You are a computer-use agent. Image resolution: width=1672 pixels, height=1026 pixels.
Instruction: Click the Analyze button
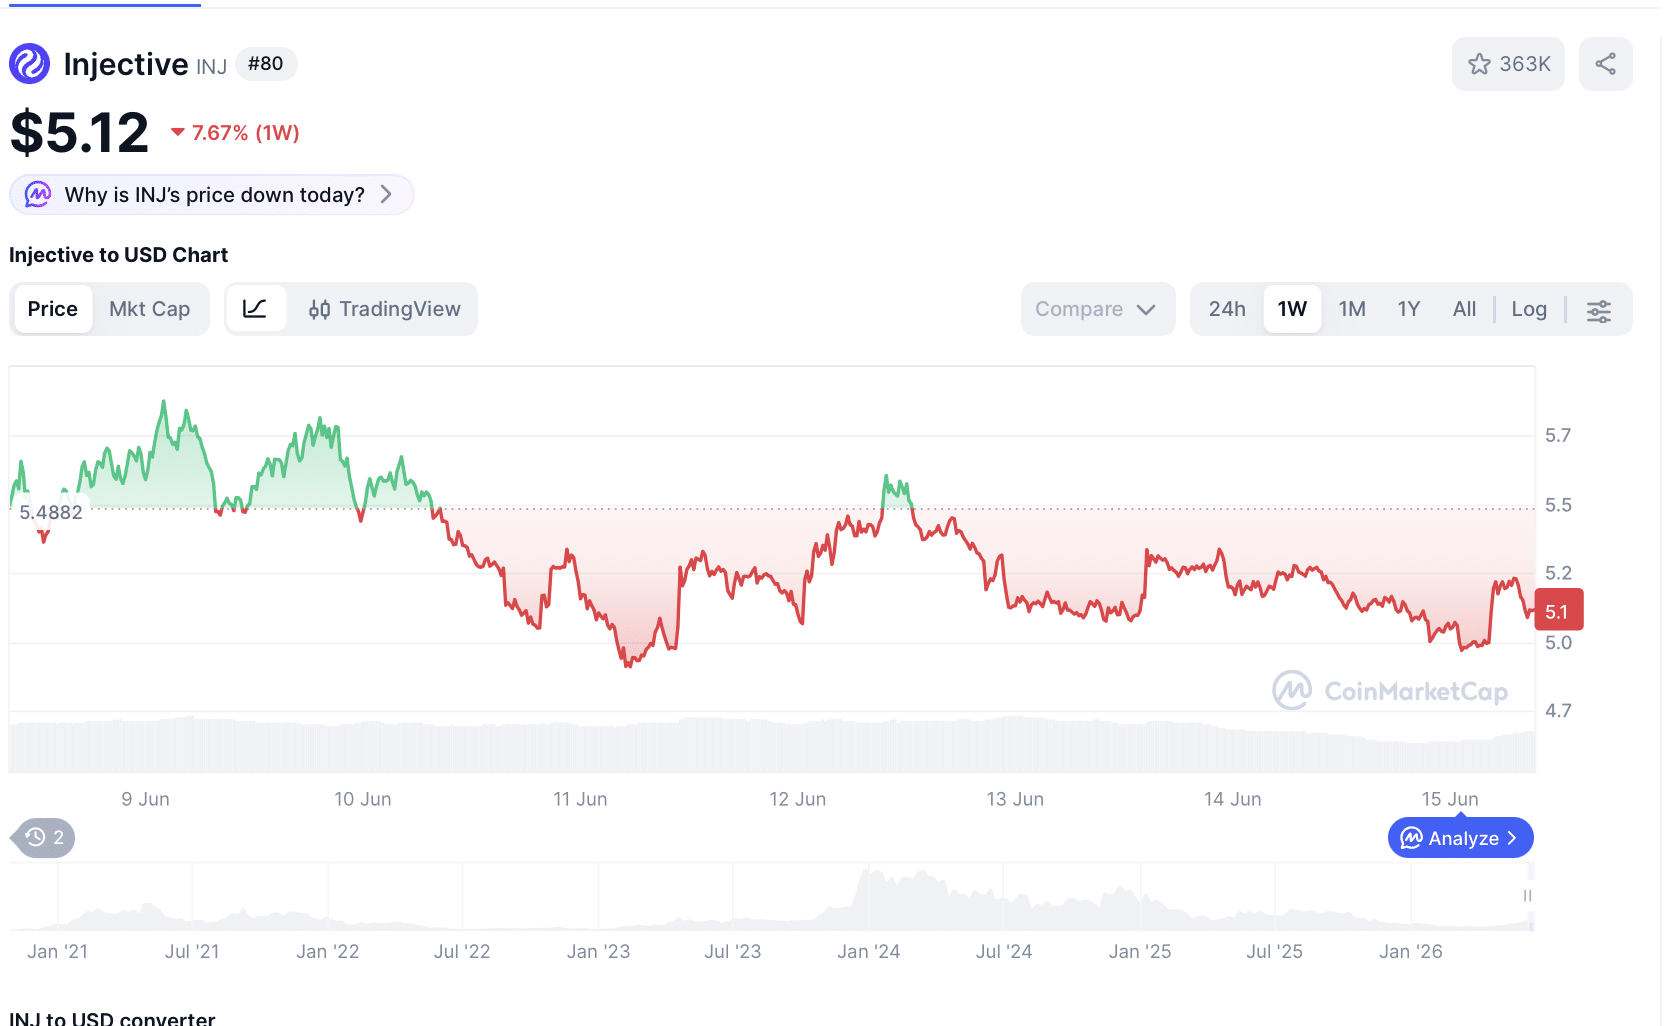1461,838
